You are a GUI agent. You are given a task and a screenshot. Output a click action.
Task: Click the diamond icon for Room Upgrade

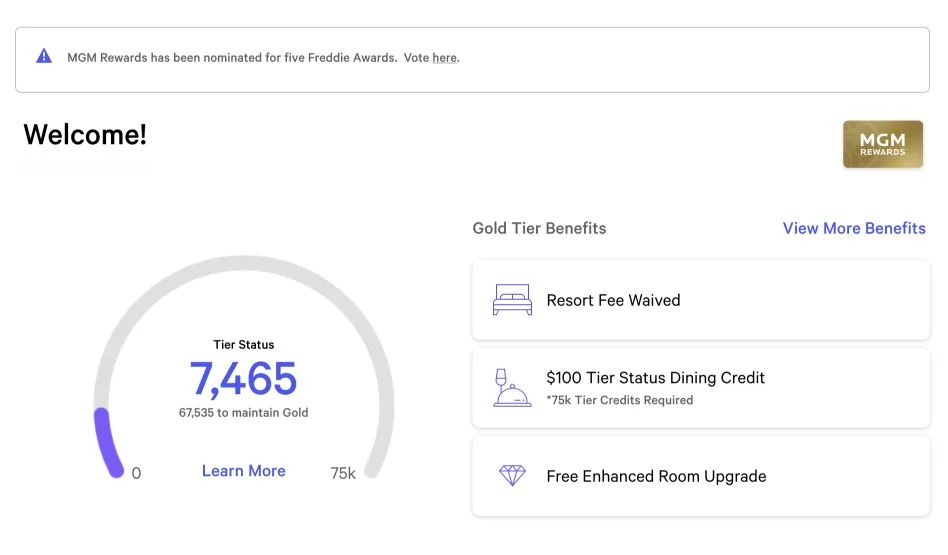tap(512, 476)
